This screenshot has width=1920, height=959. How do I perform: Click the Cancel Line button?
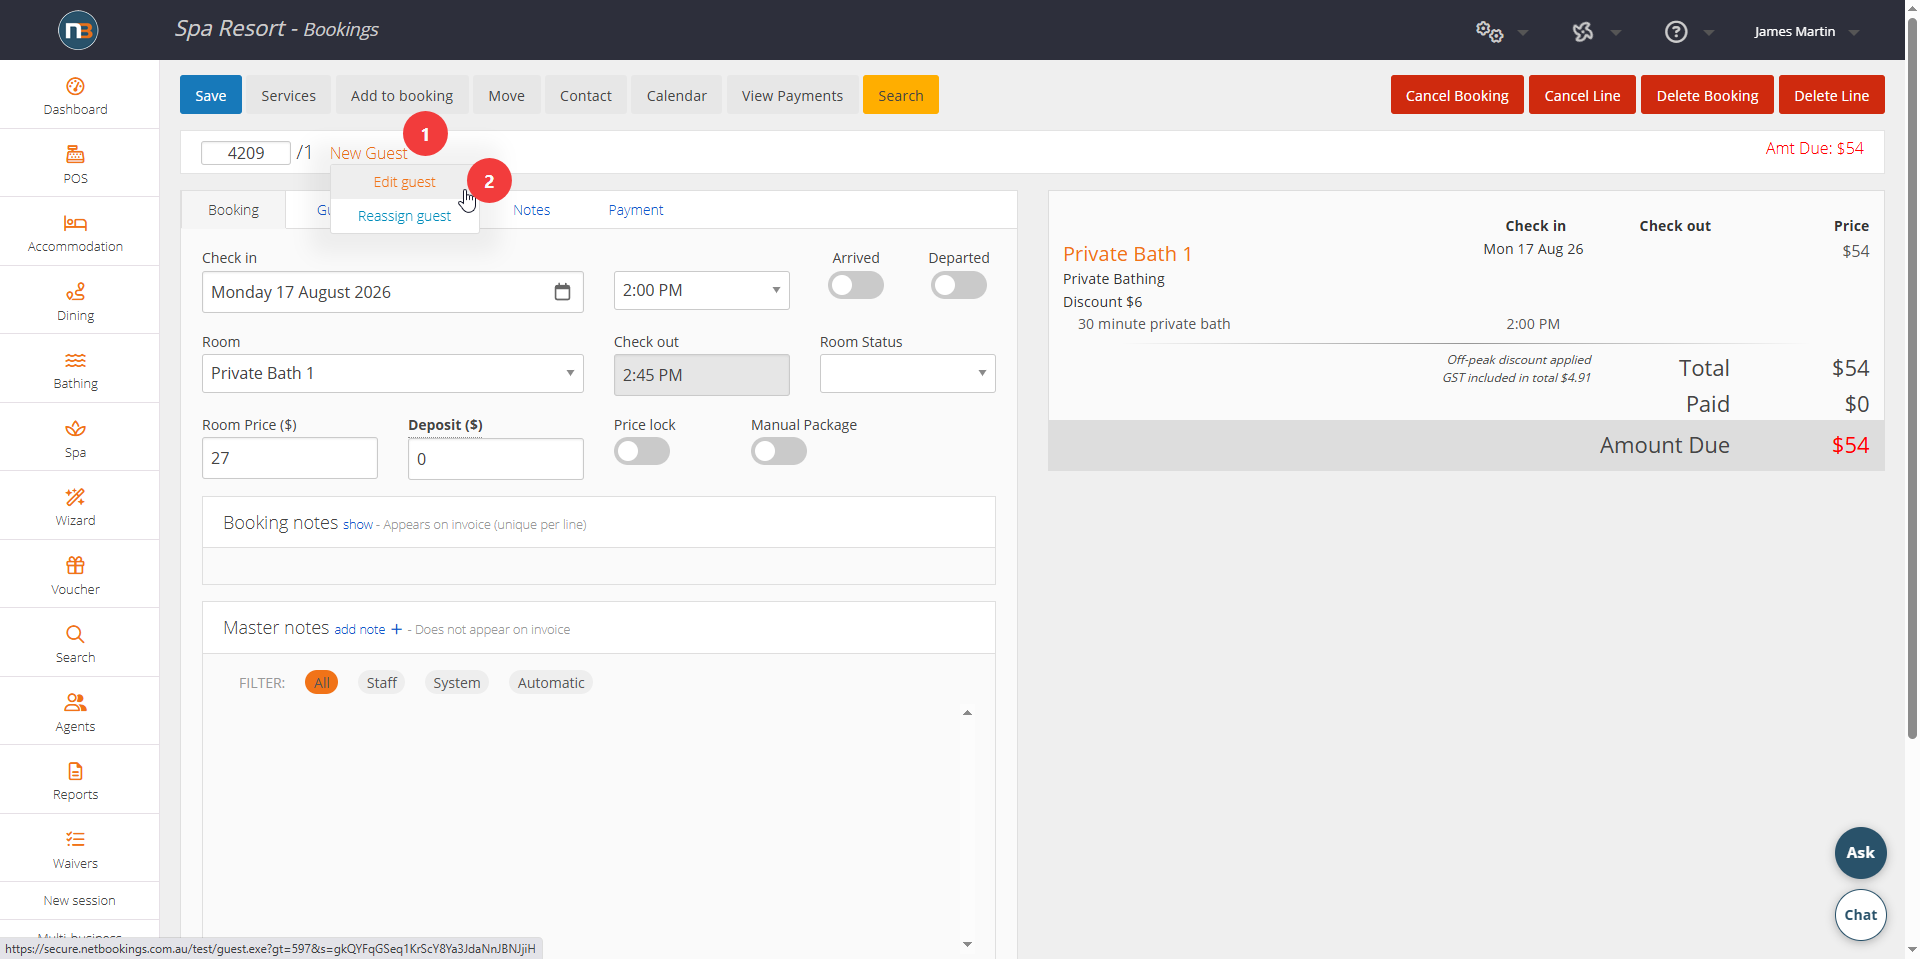pyautogui.click(x=1582, y=95)
